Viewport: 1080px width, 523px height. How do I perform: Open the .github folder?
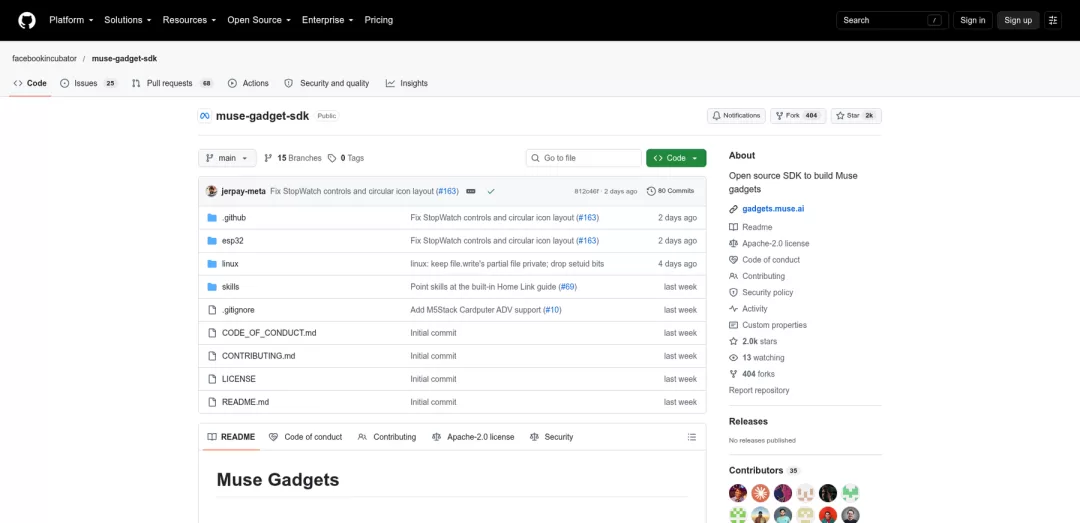[x=233, y=218]
